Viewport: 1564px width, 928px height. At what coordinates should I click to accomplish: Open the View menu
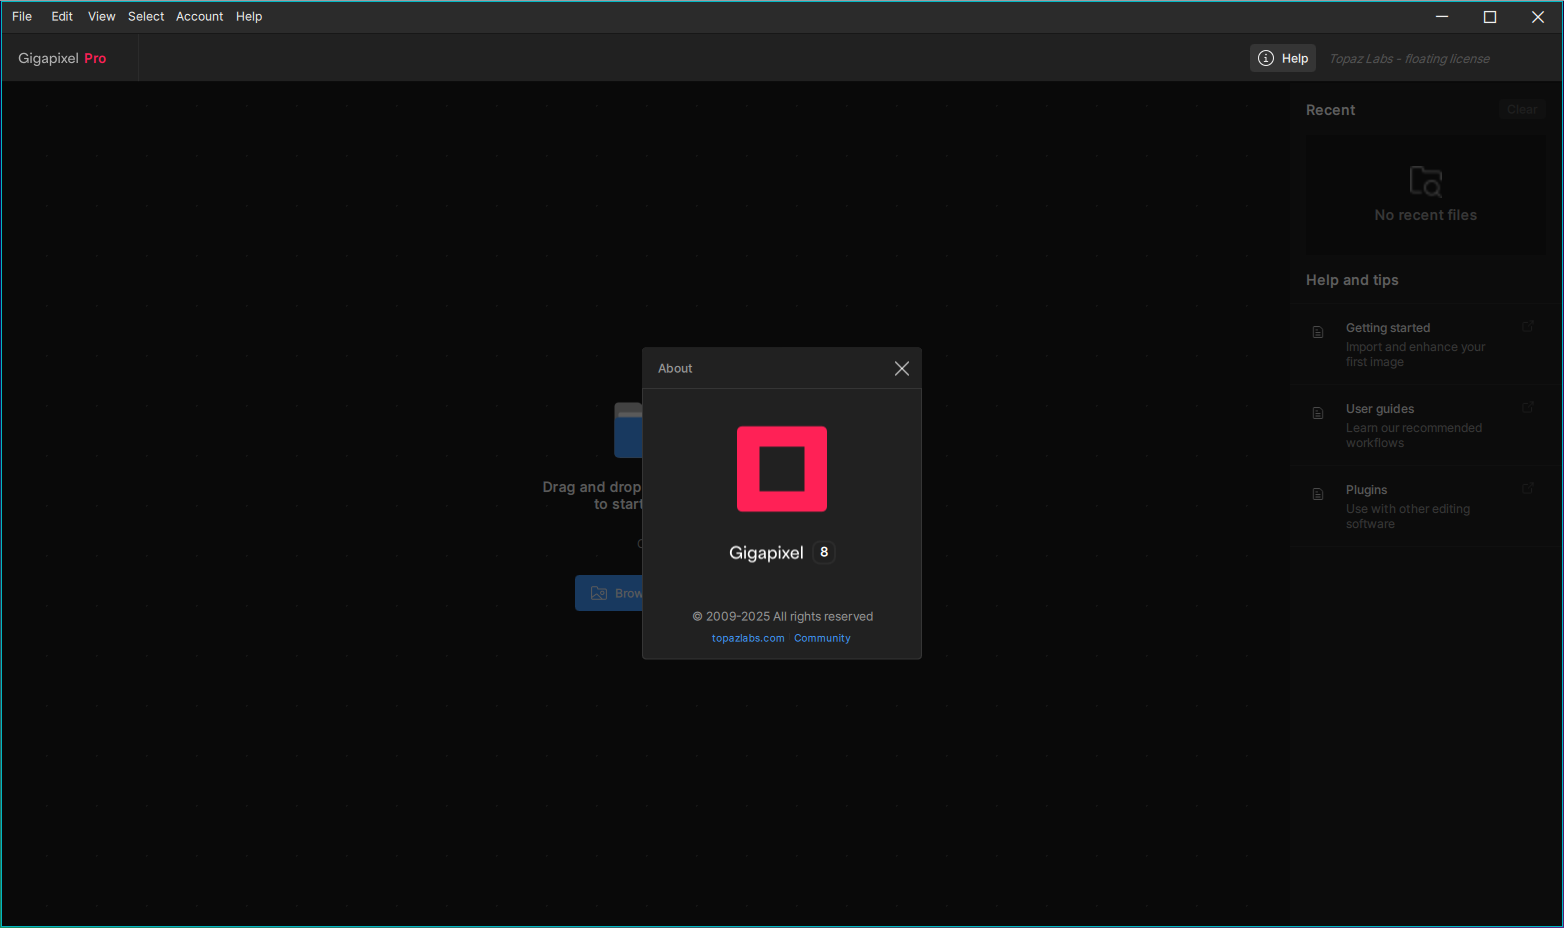click(x=101, y=16)
